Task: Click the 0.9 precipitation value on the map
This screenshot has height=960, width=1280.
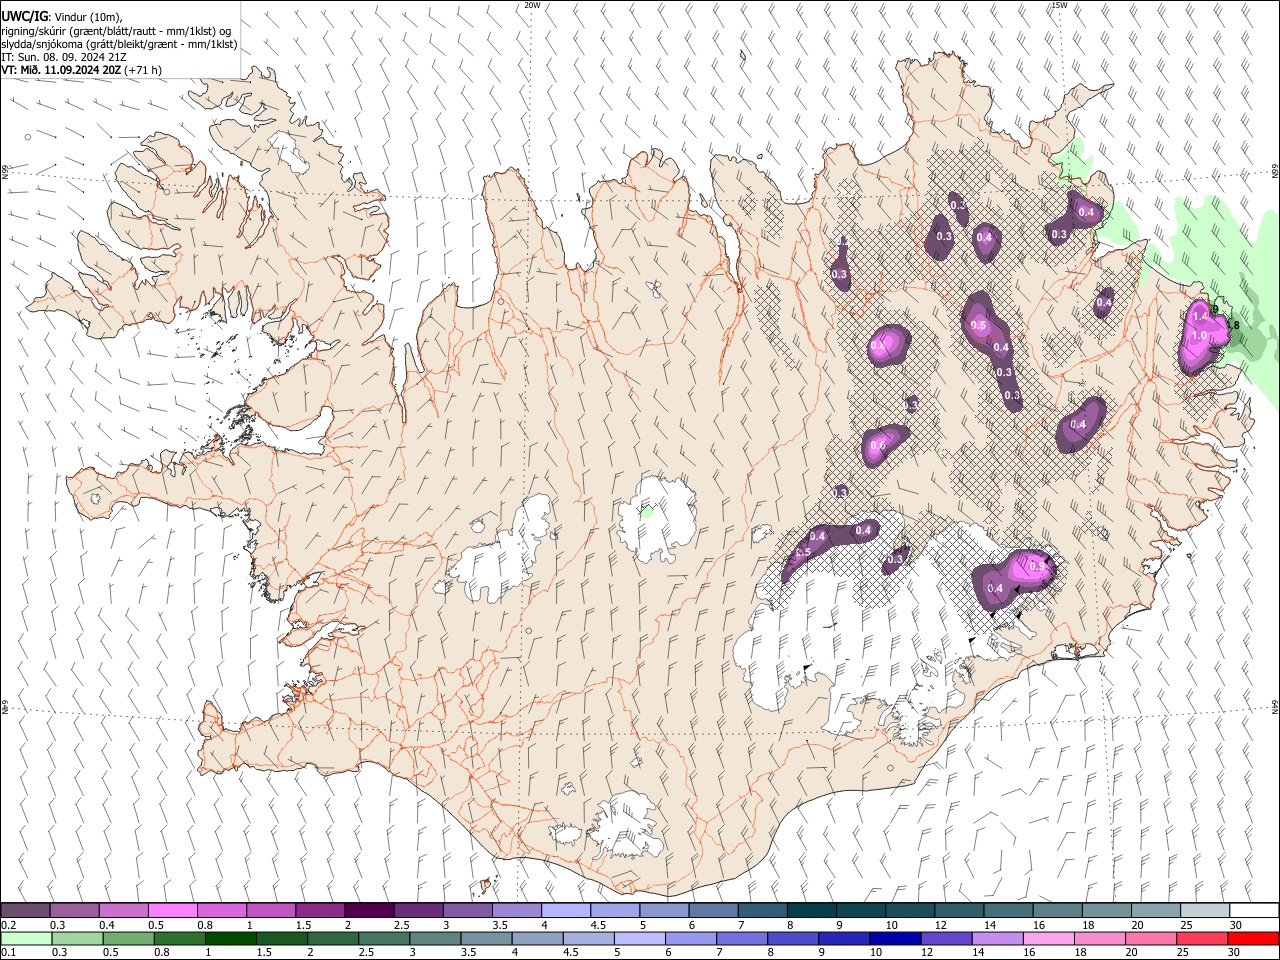Action: pyautogui.click(x=1037, y=567)
